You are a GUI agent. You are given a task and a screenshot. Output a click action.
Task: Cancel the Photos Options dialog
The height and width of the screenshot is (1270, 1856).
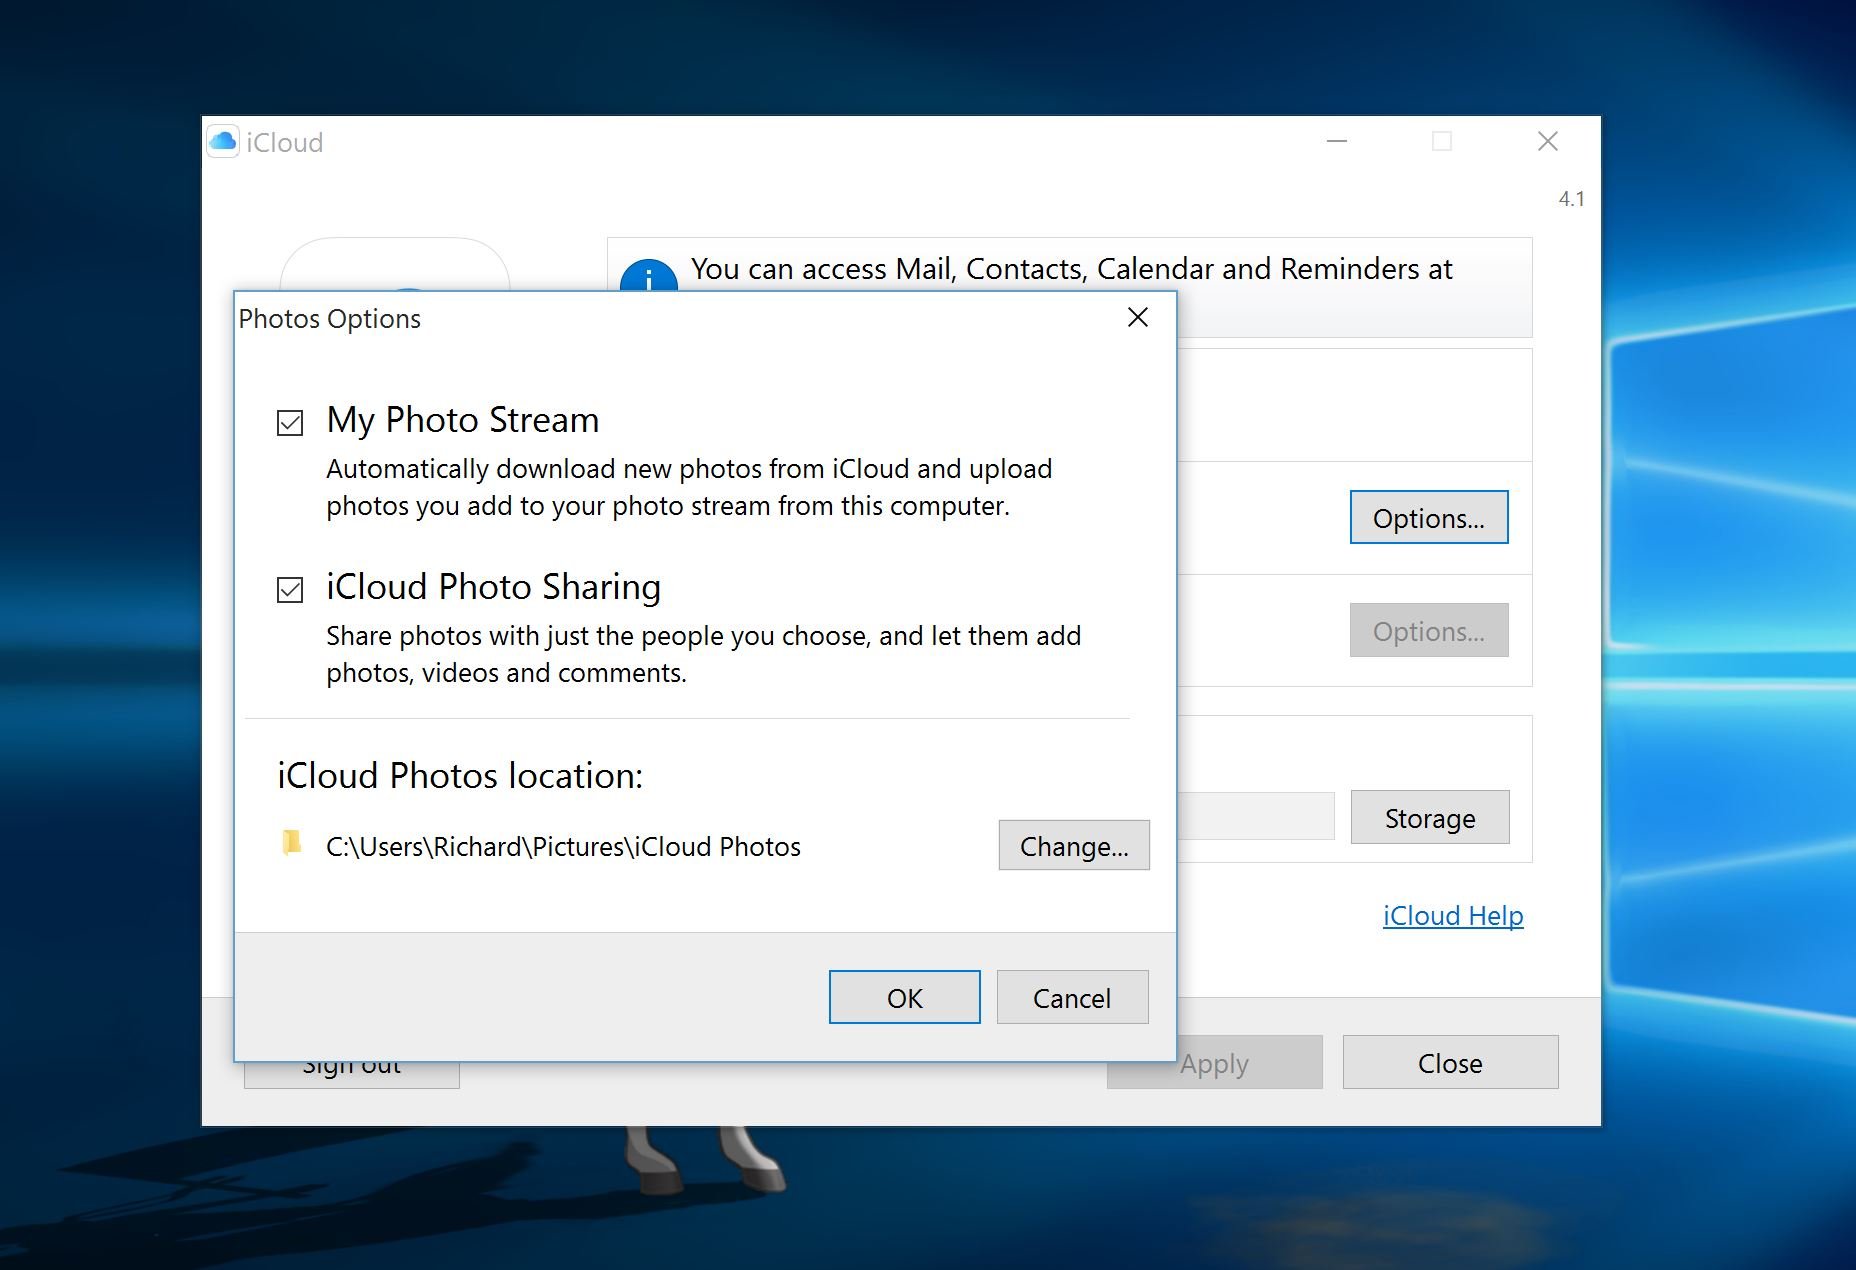pyautogui.click(x=1072, y=997)
